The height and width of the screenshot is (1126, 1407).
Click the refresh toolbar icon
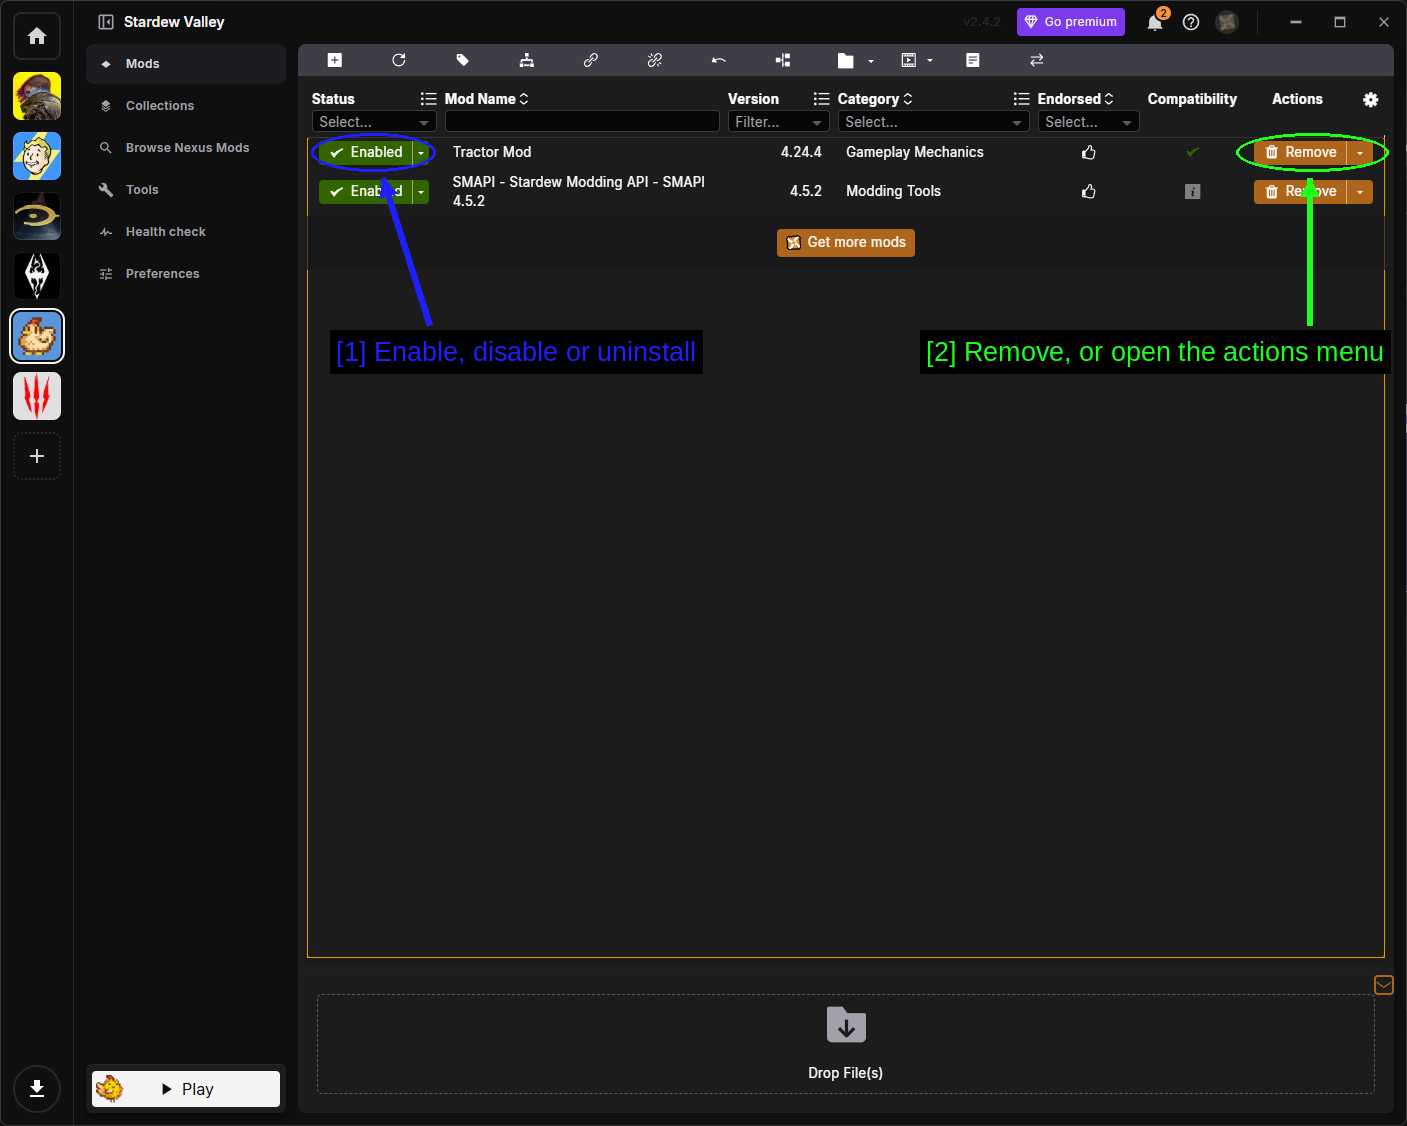399,60
